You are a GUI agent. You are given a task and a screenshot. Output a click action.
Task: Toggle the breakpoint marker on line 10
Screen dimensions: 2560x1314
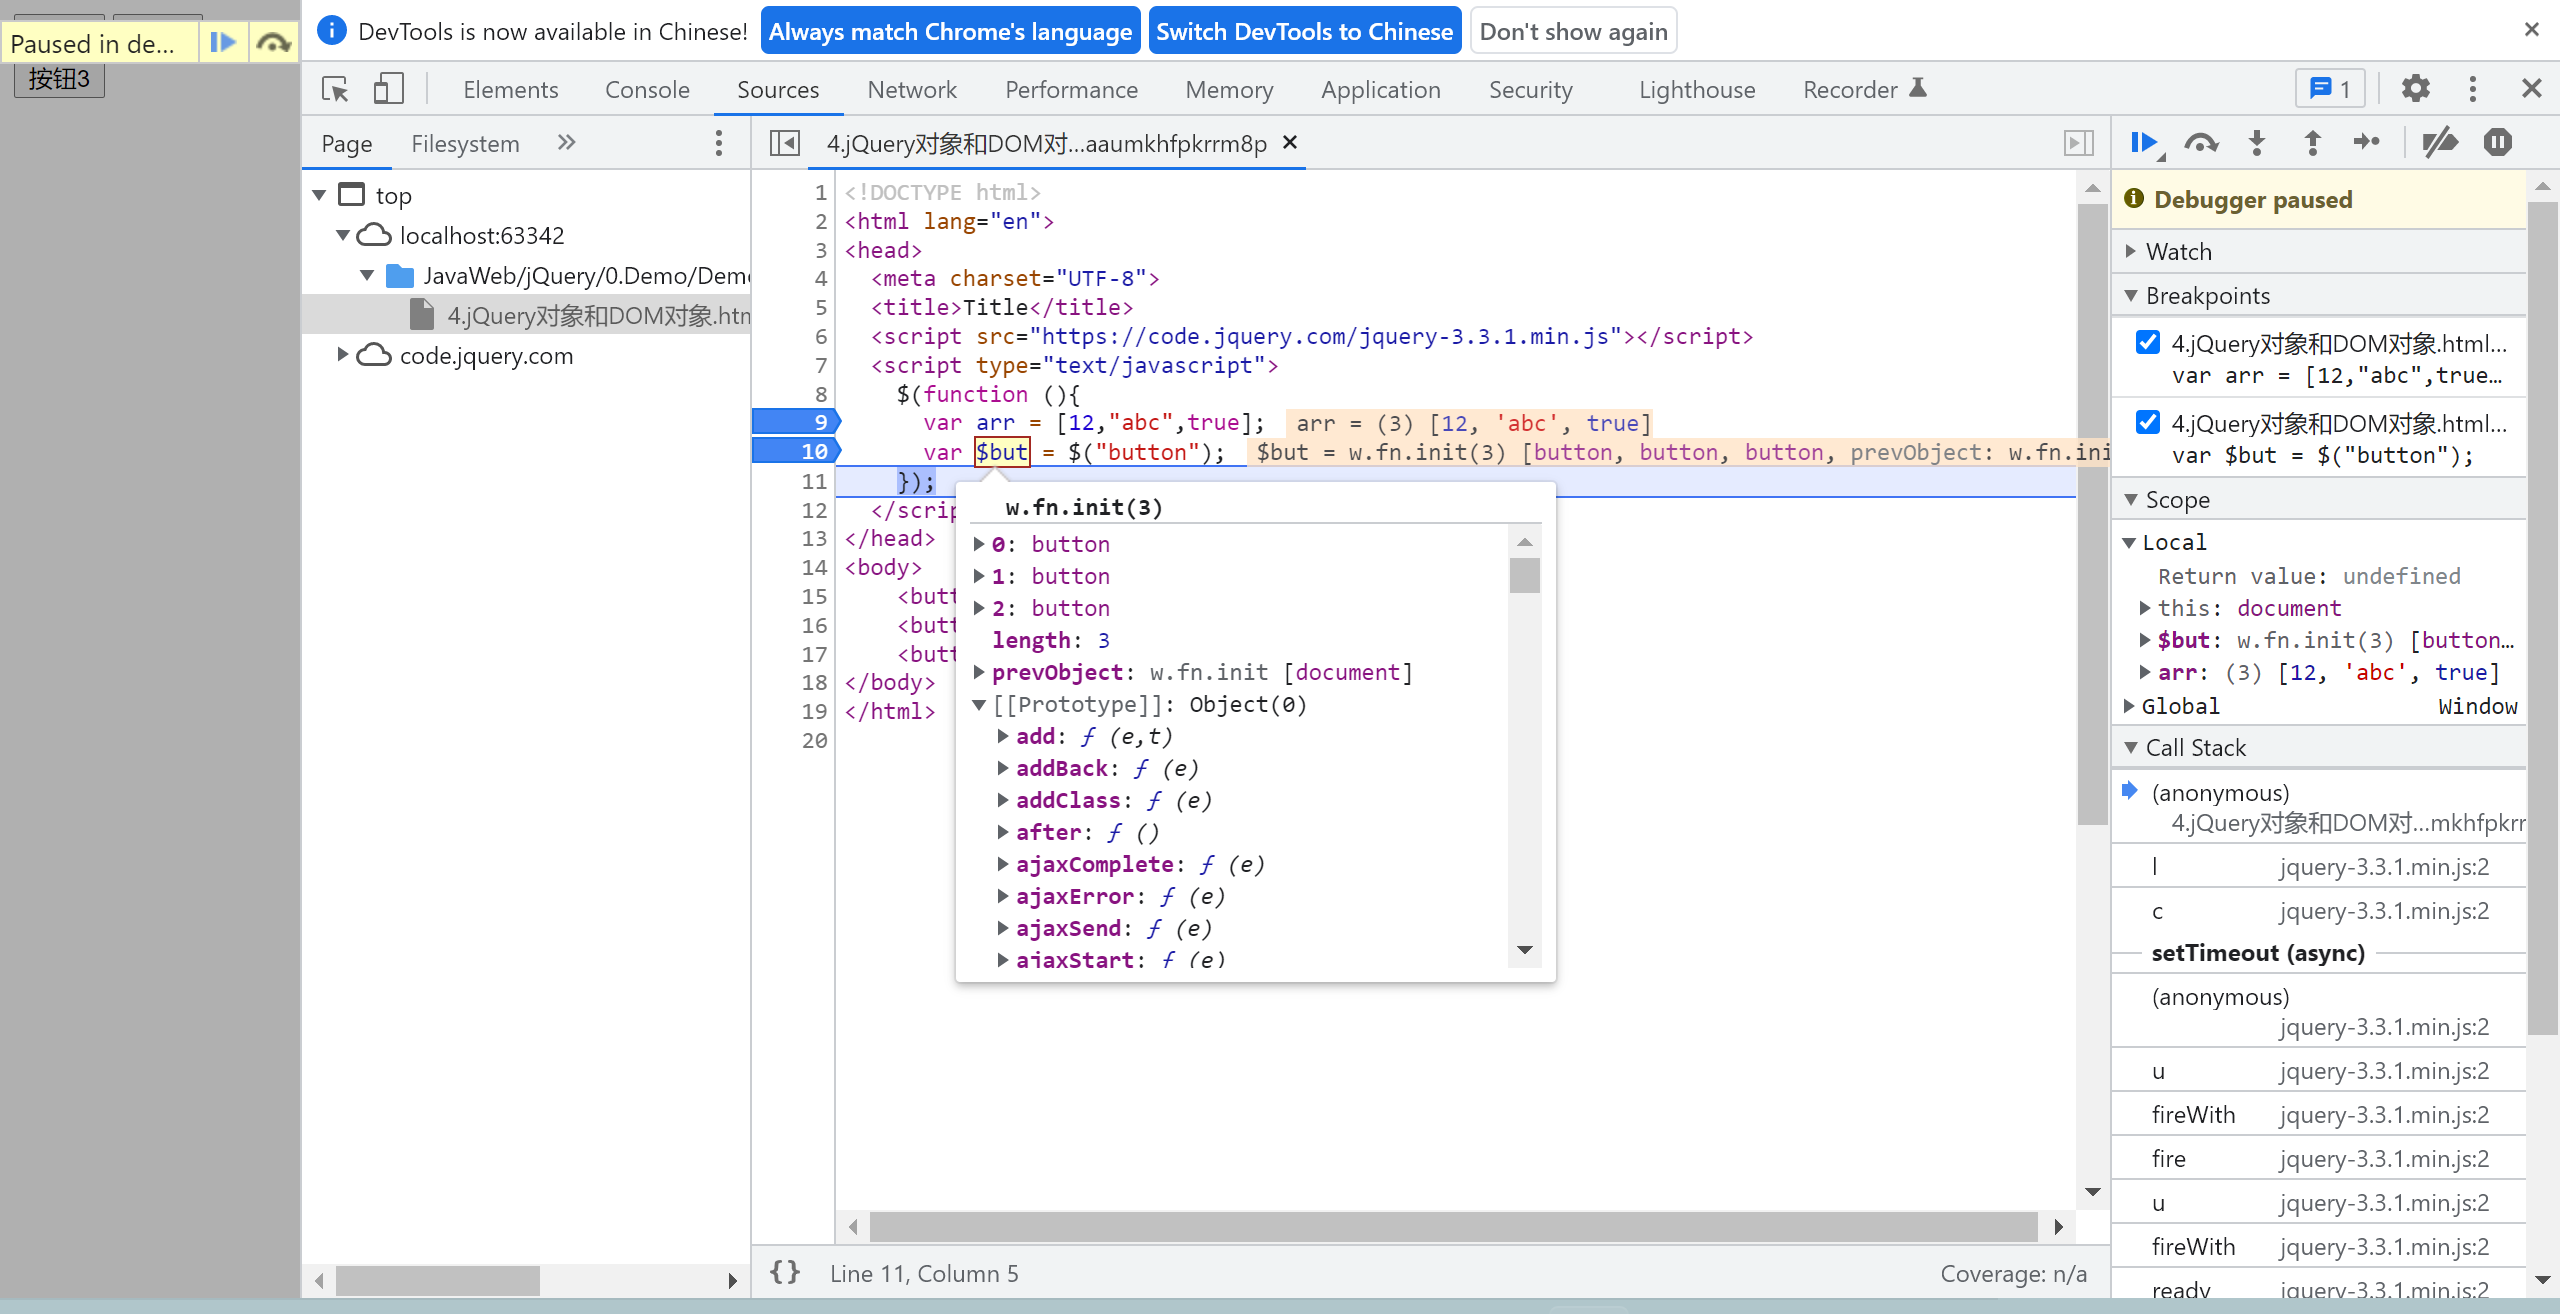click(796, 451)
